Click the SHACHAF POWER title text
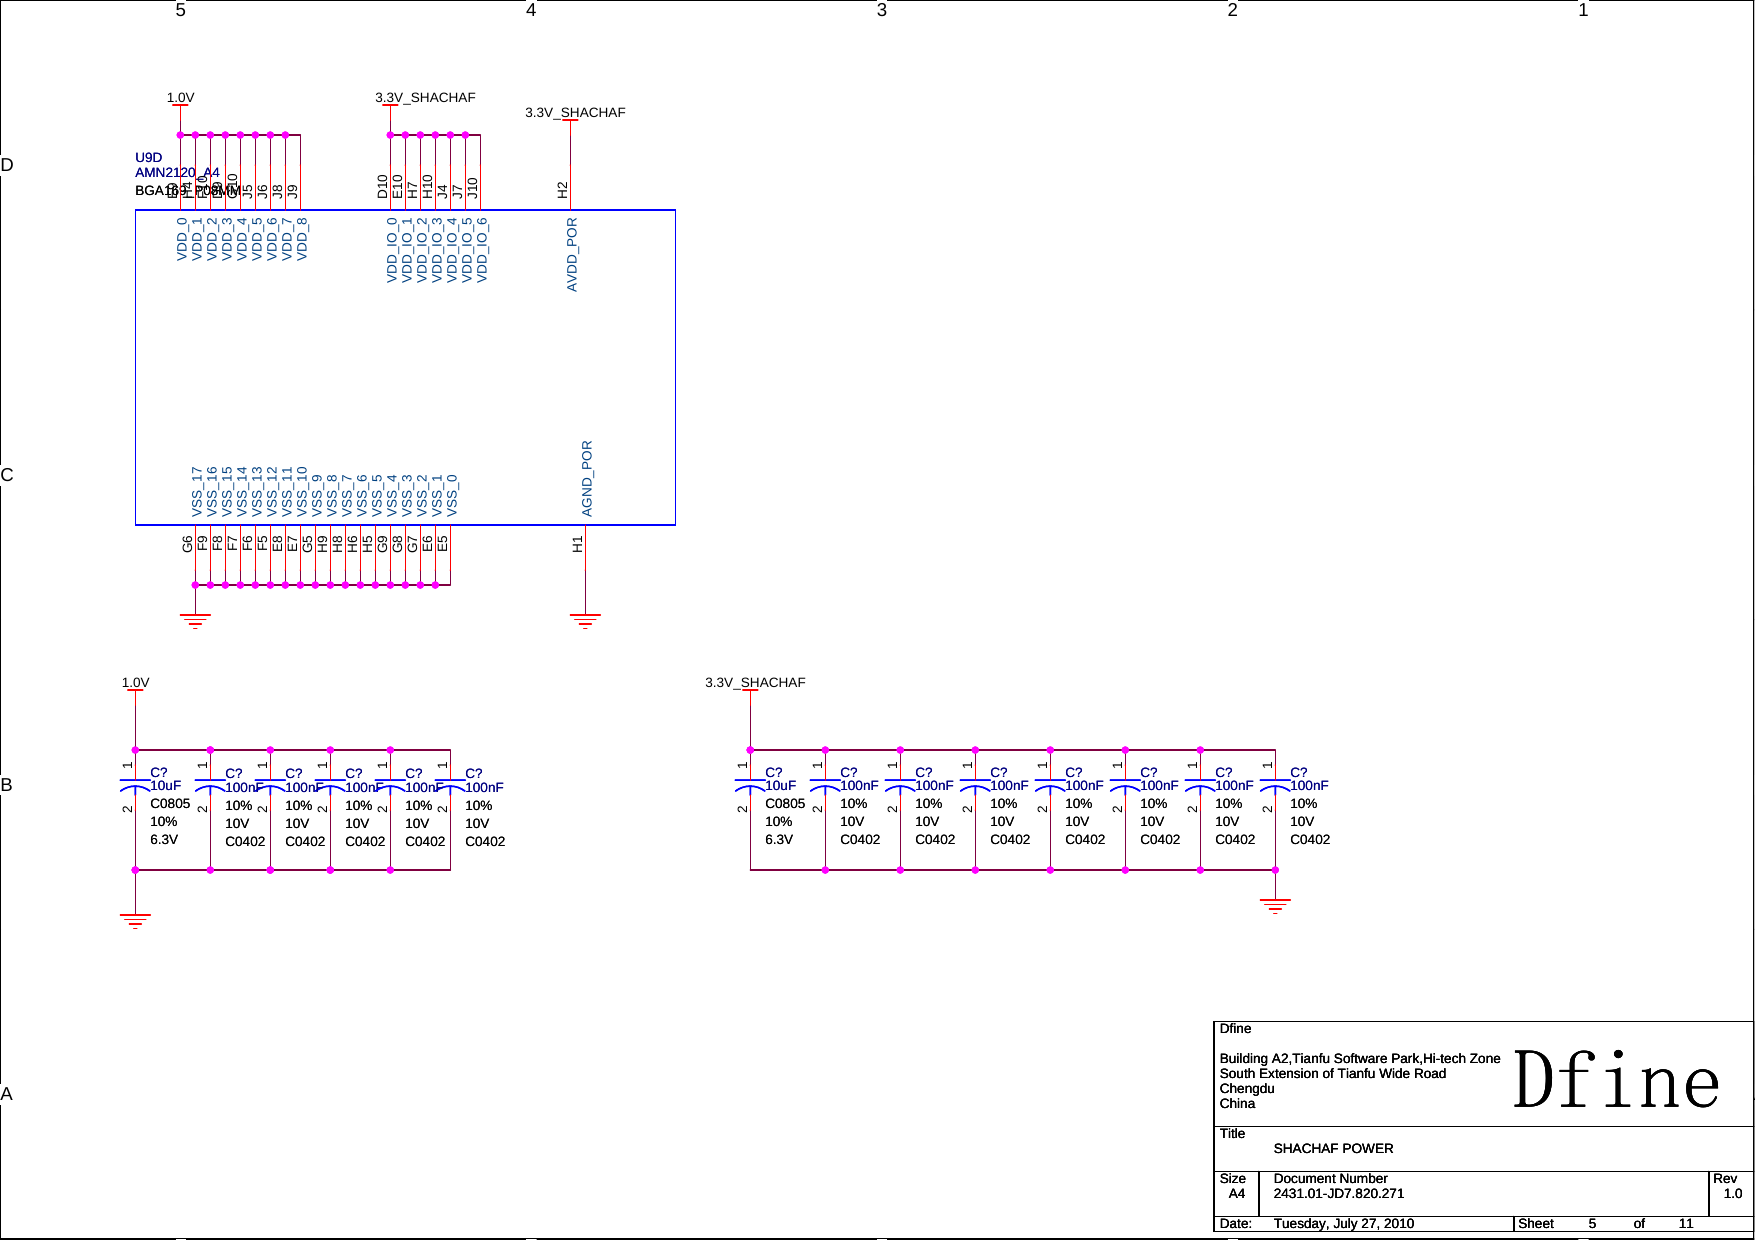 [x=1333, y=1149]
